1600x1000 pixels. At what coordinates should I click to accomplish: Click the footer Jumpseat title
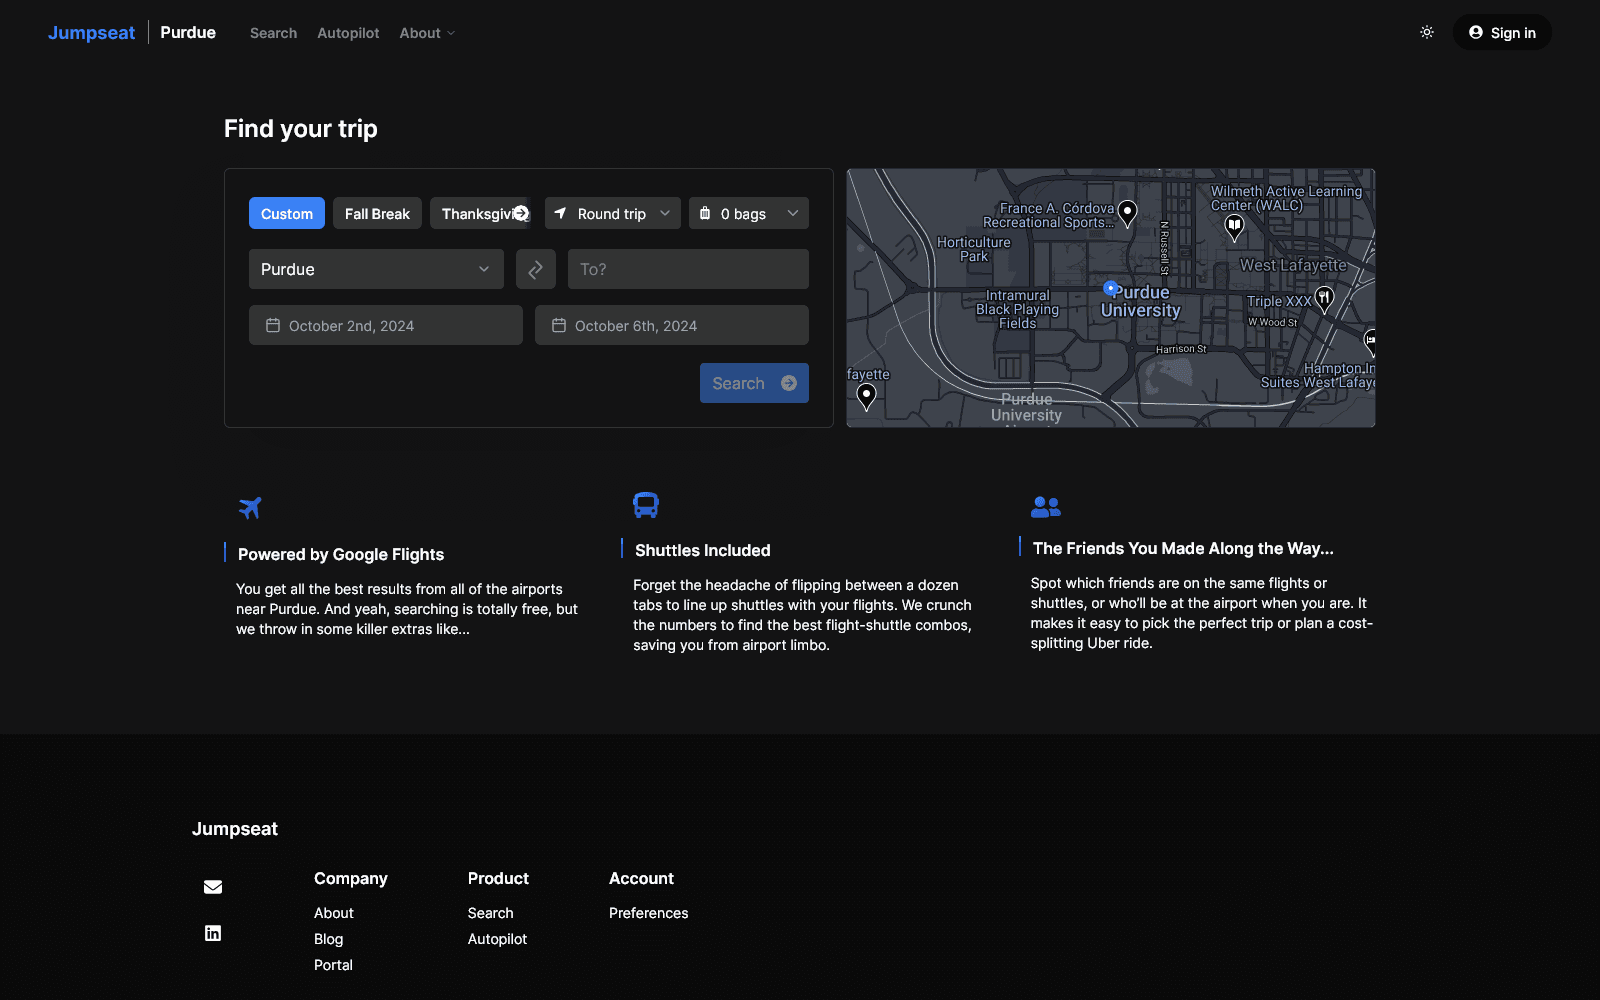235,829
